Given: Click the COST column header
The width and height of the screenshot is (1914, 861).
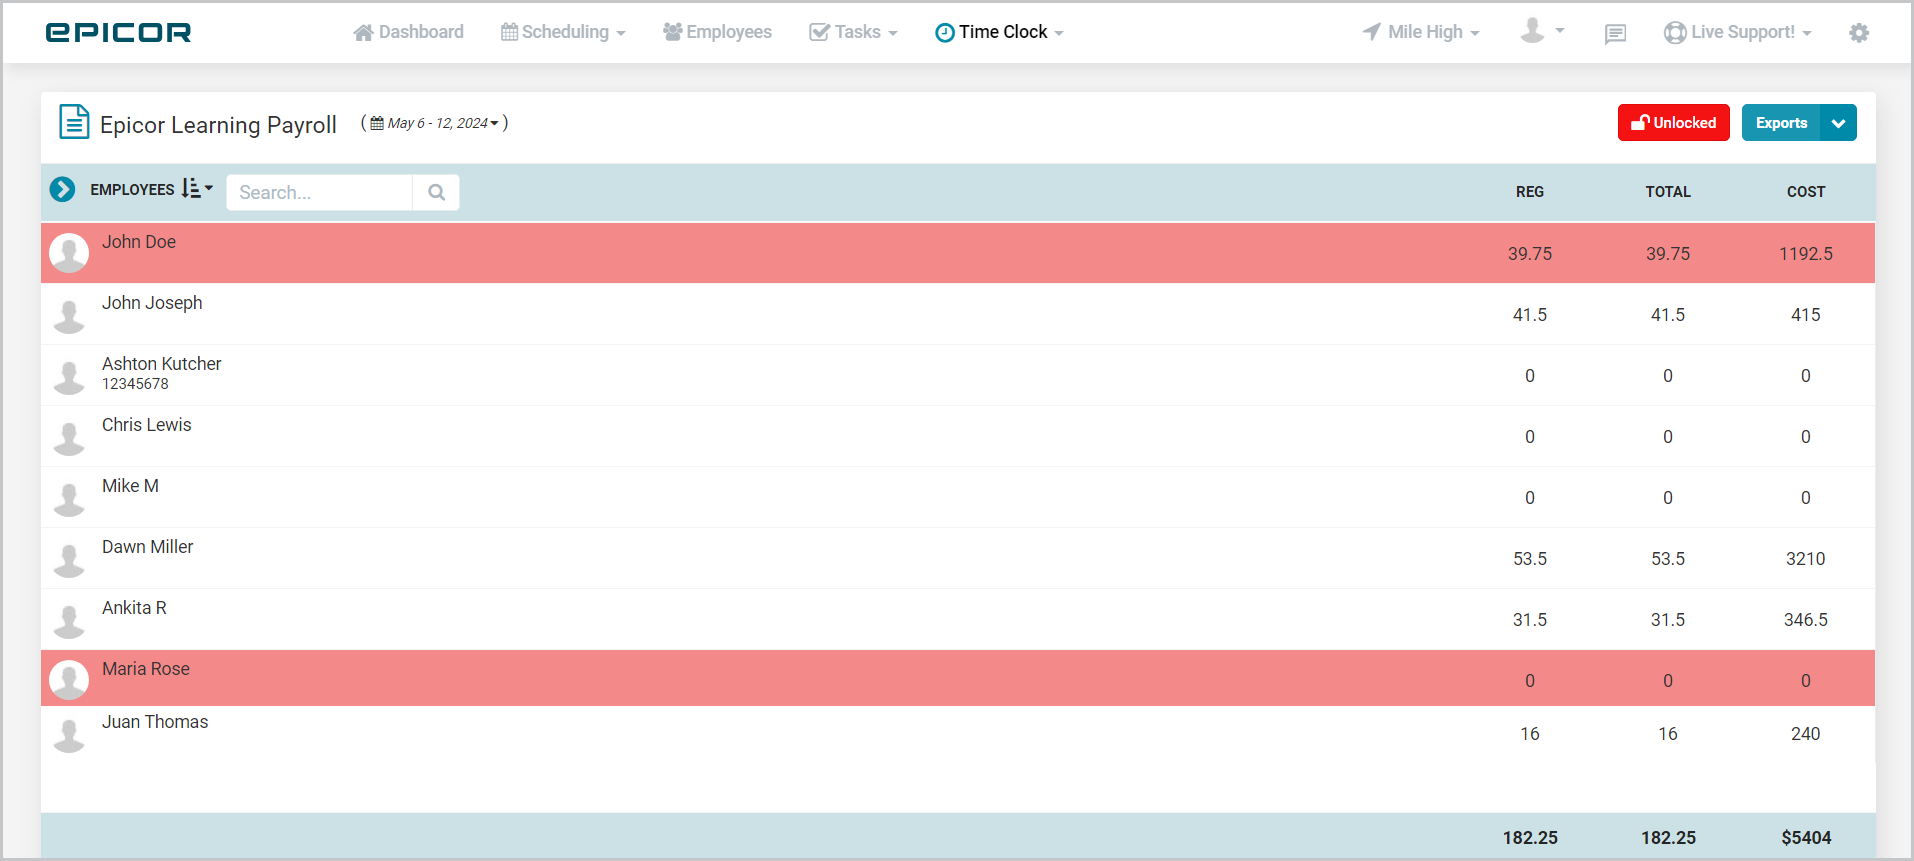Looking at the screenshot, I should 1806,192.
